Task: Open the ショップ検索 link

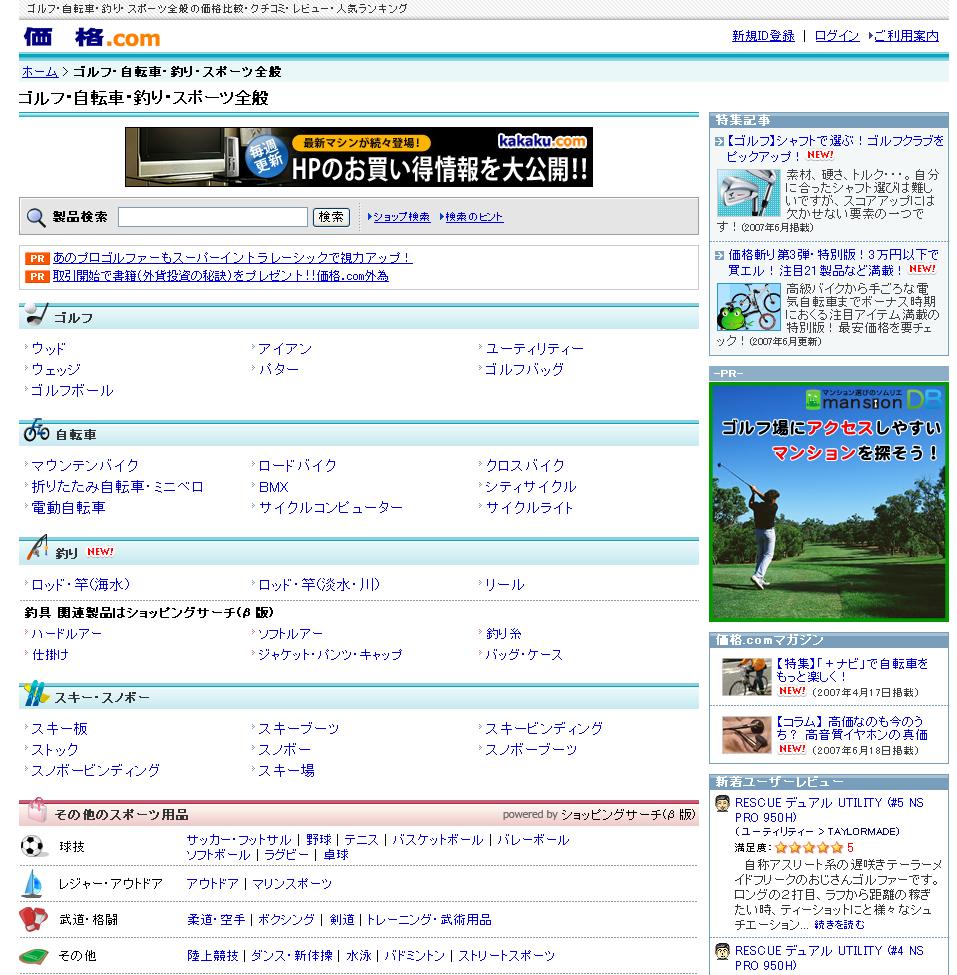Action: point(401,217)
